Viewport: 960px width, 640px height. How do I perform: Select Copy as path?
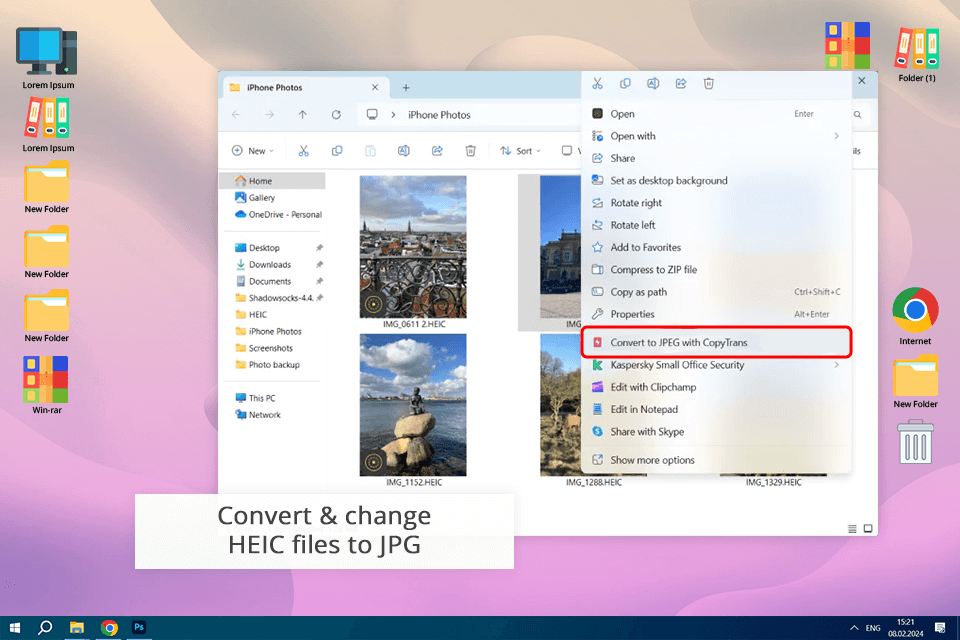point(716,292)
